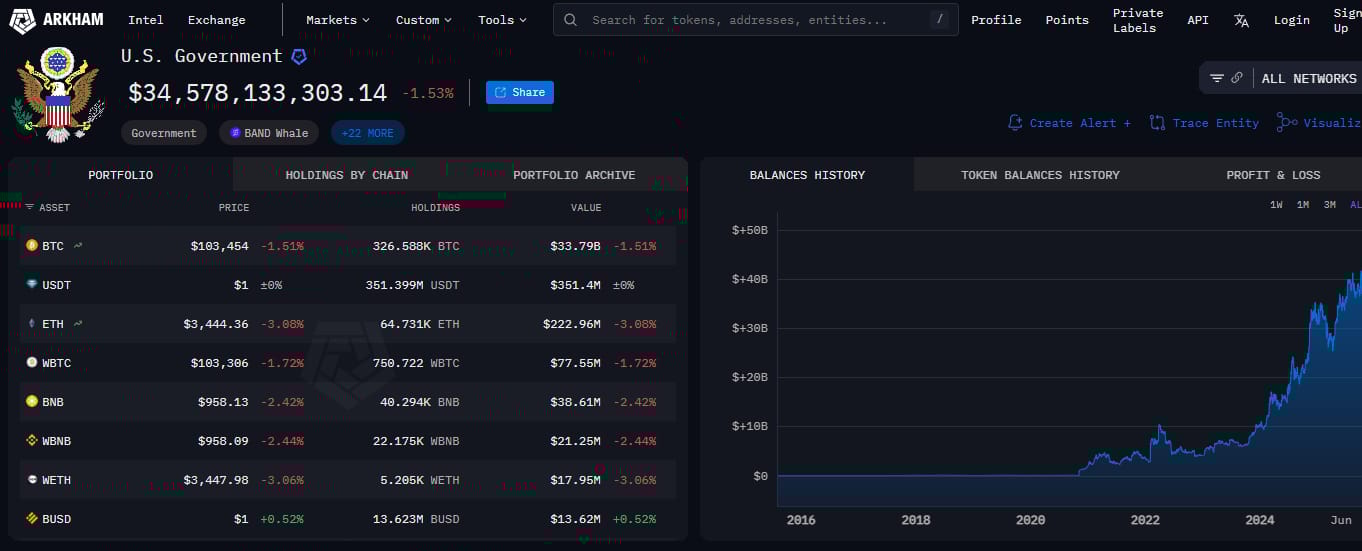The width and height of the screenshot is (1362, 551).
Task: Click the slash shortcut key in search bar
Action: 939,19
